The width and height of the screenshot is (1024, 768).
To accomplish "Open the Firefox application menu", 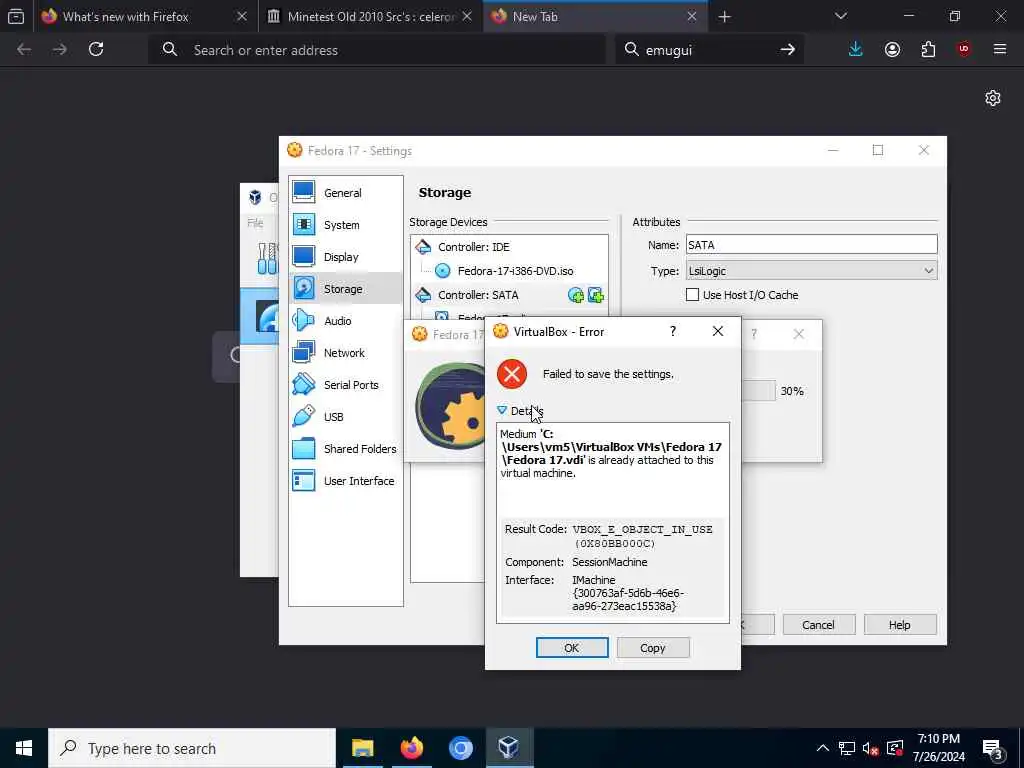I will (1000, 49).
